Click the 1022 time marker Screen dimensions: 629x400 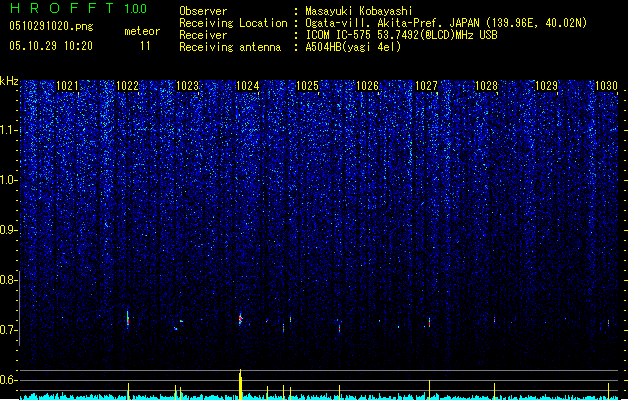(x=127, y=86)
